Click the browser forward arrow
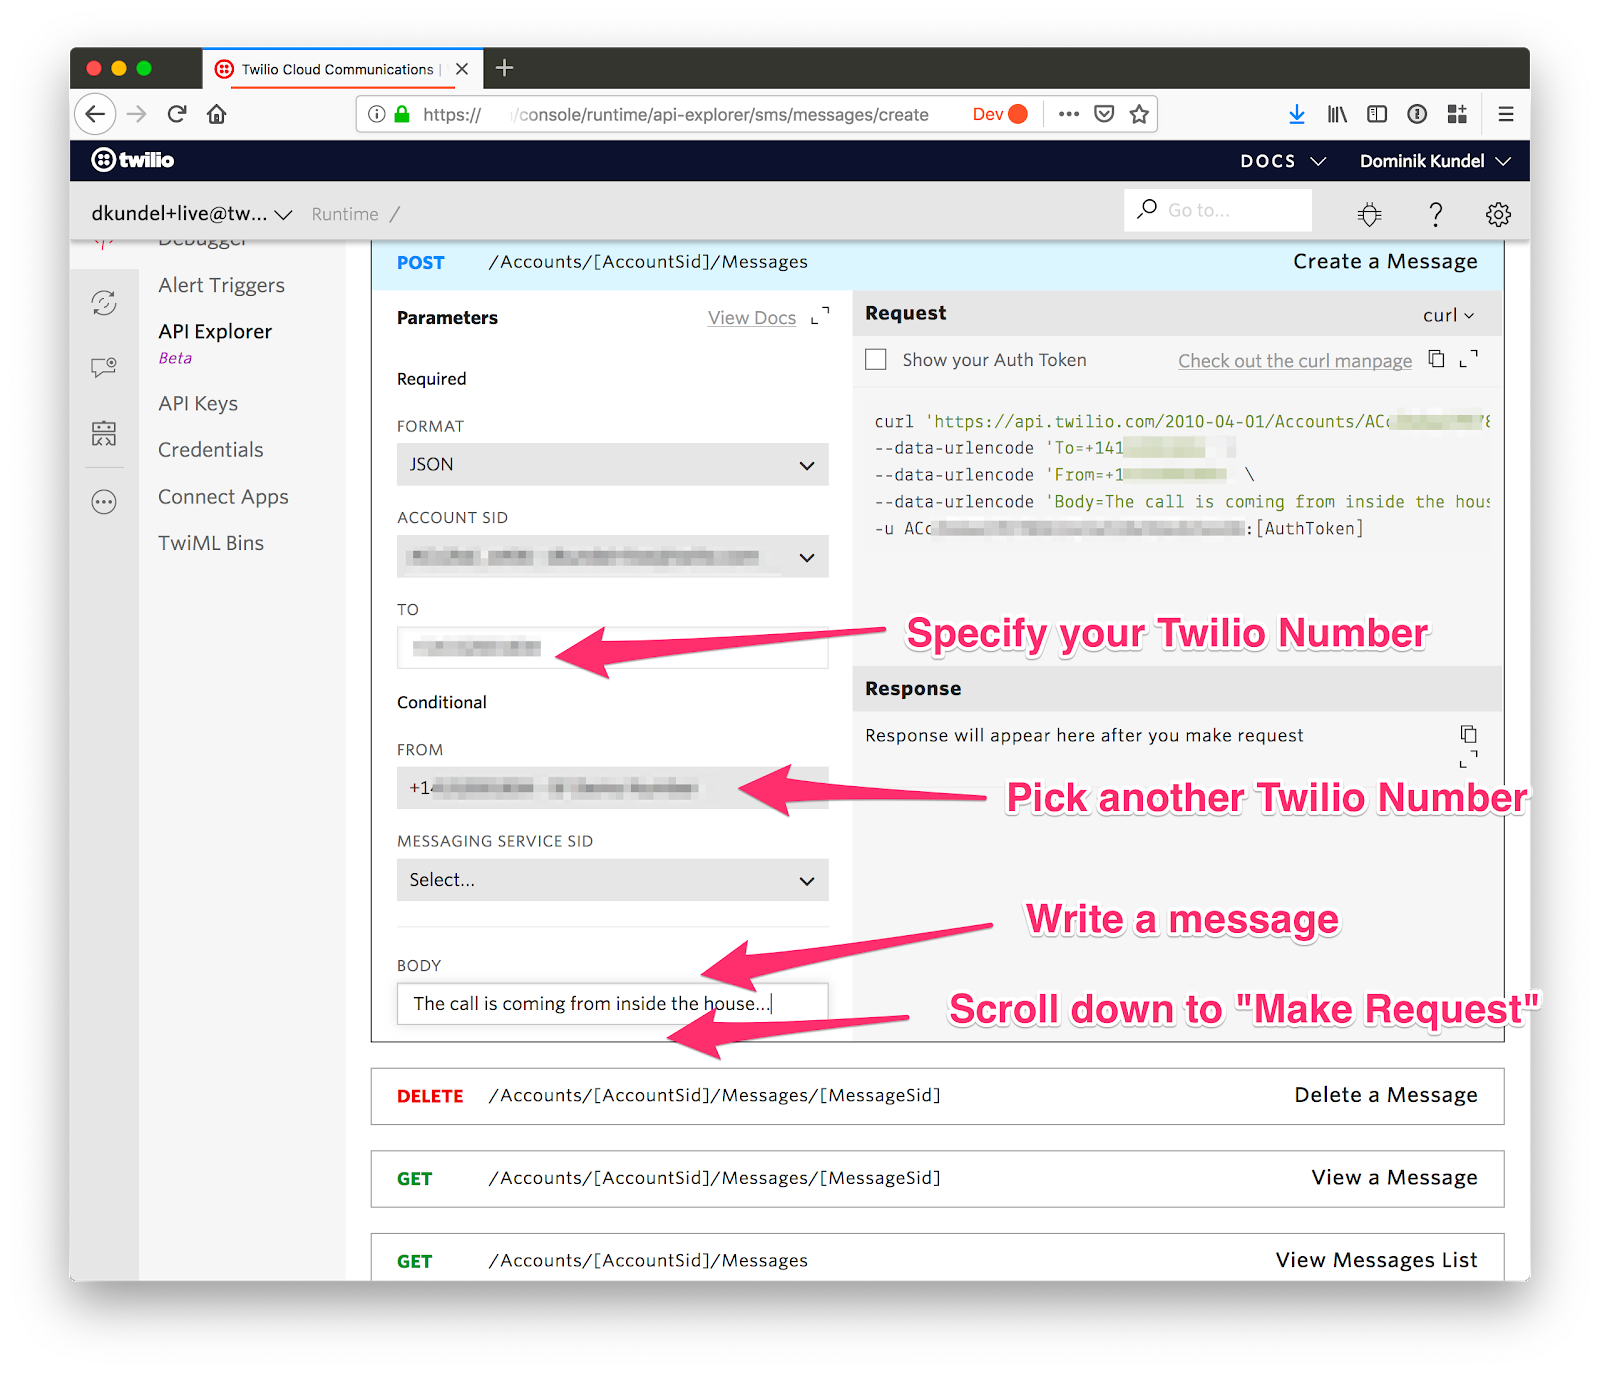1600x1373 pixels. pos(137,114)
